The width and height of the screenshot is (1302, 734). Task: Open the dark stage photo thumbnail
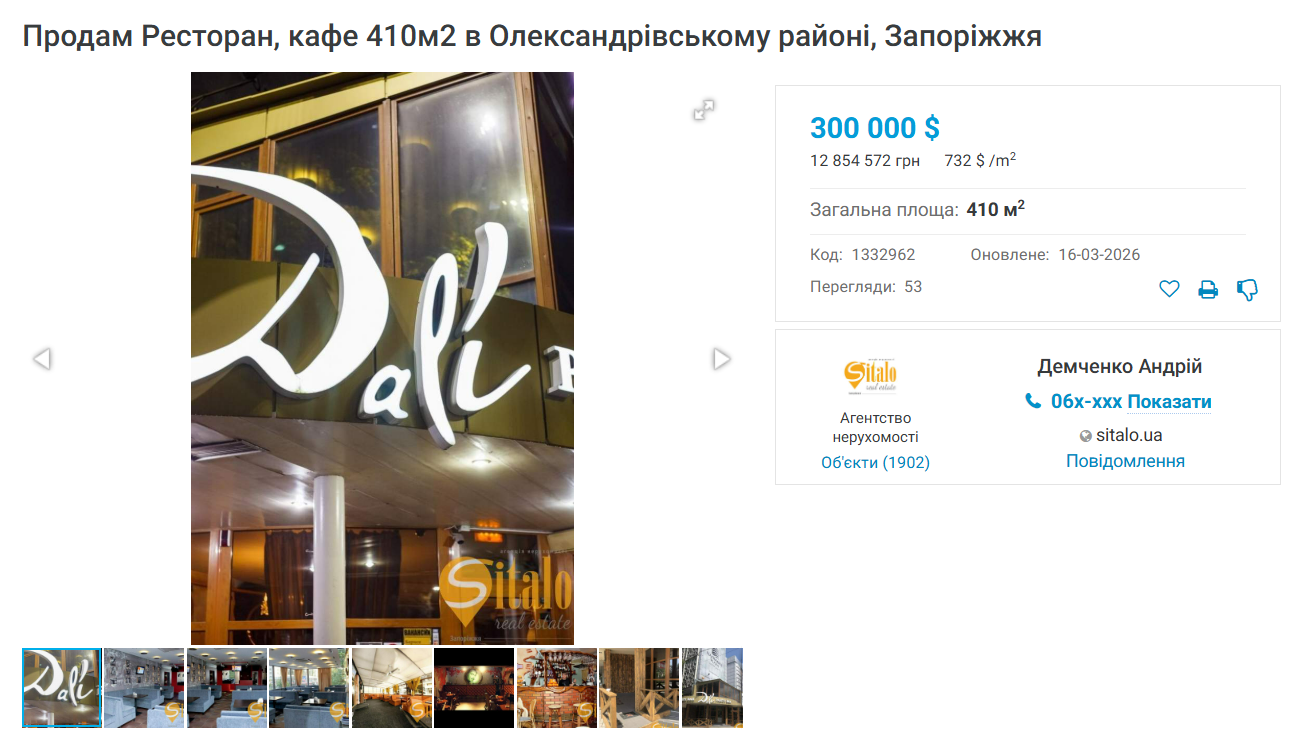coord(474,688)
